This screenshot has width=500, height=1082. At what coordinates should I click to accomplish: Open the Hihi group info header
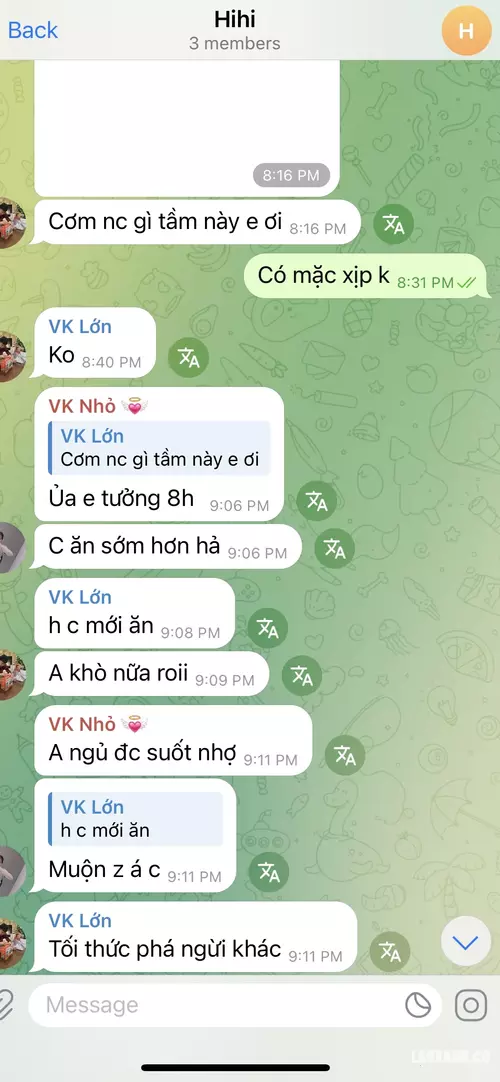coord(234,30)
